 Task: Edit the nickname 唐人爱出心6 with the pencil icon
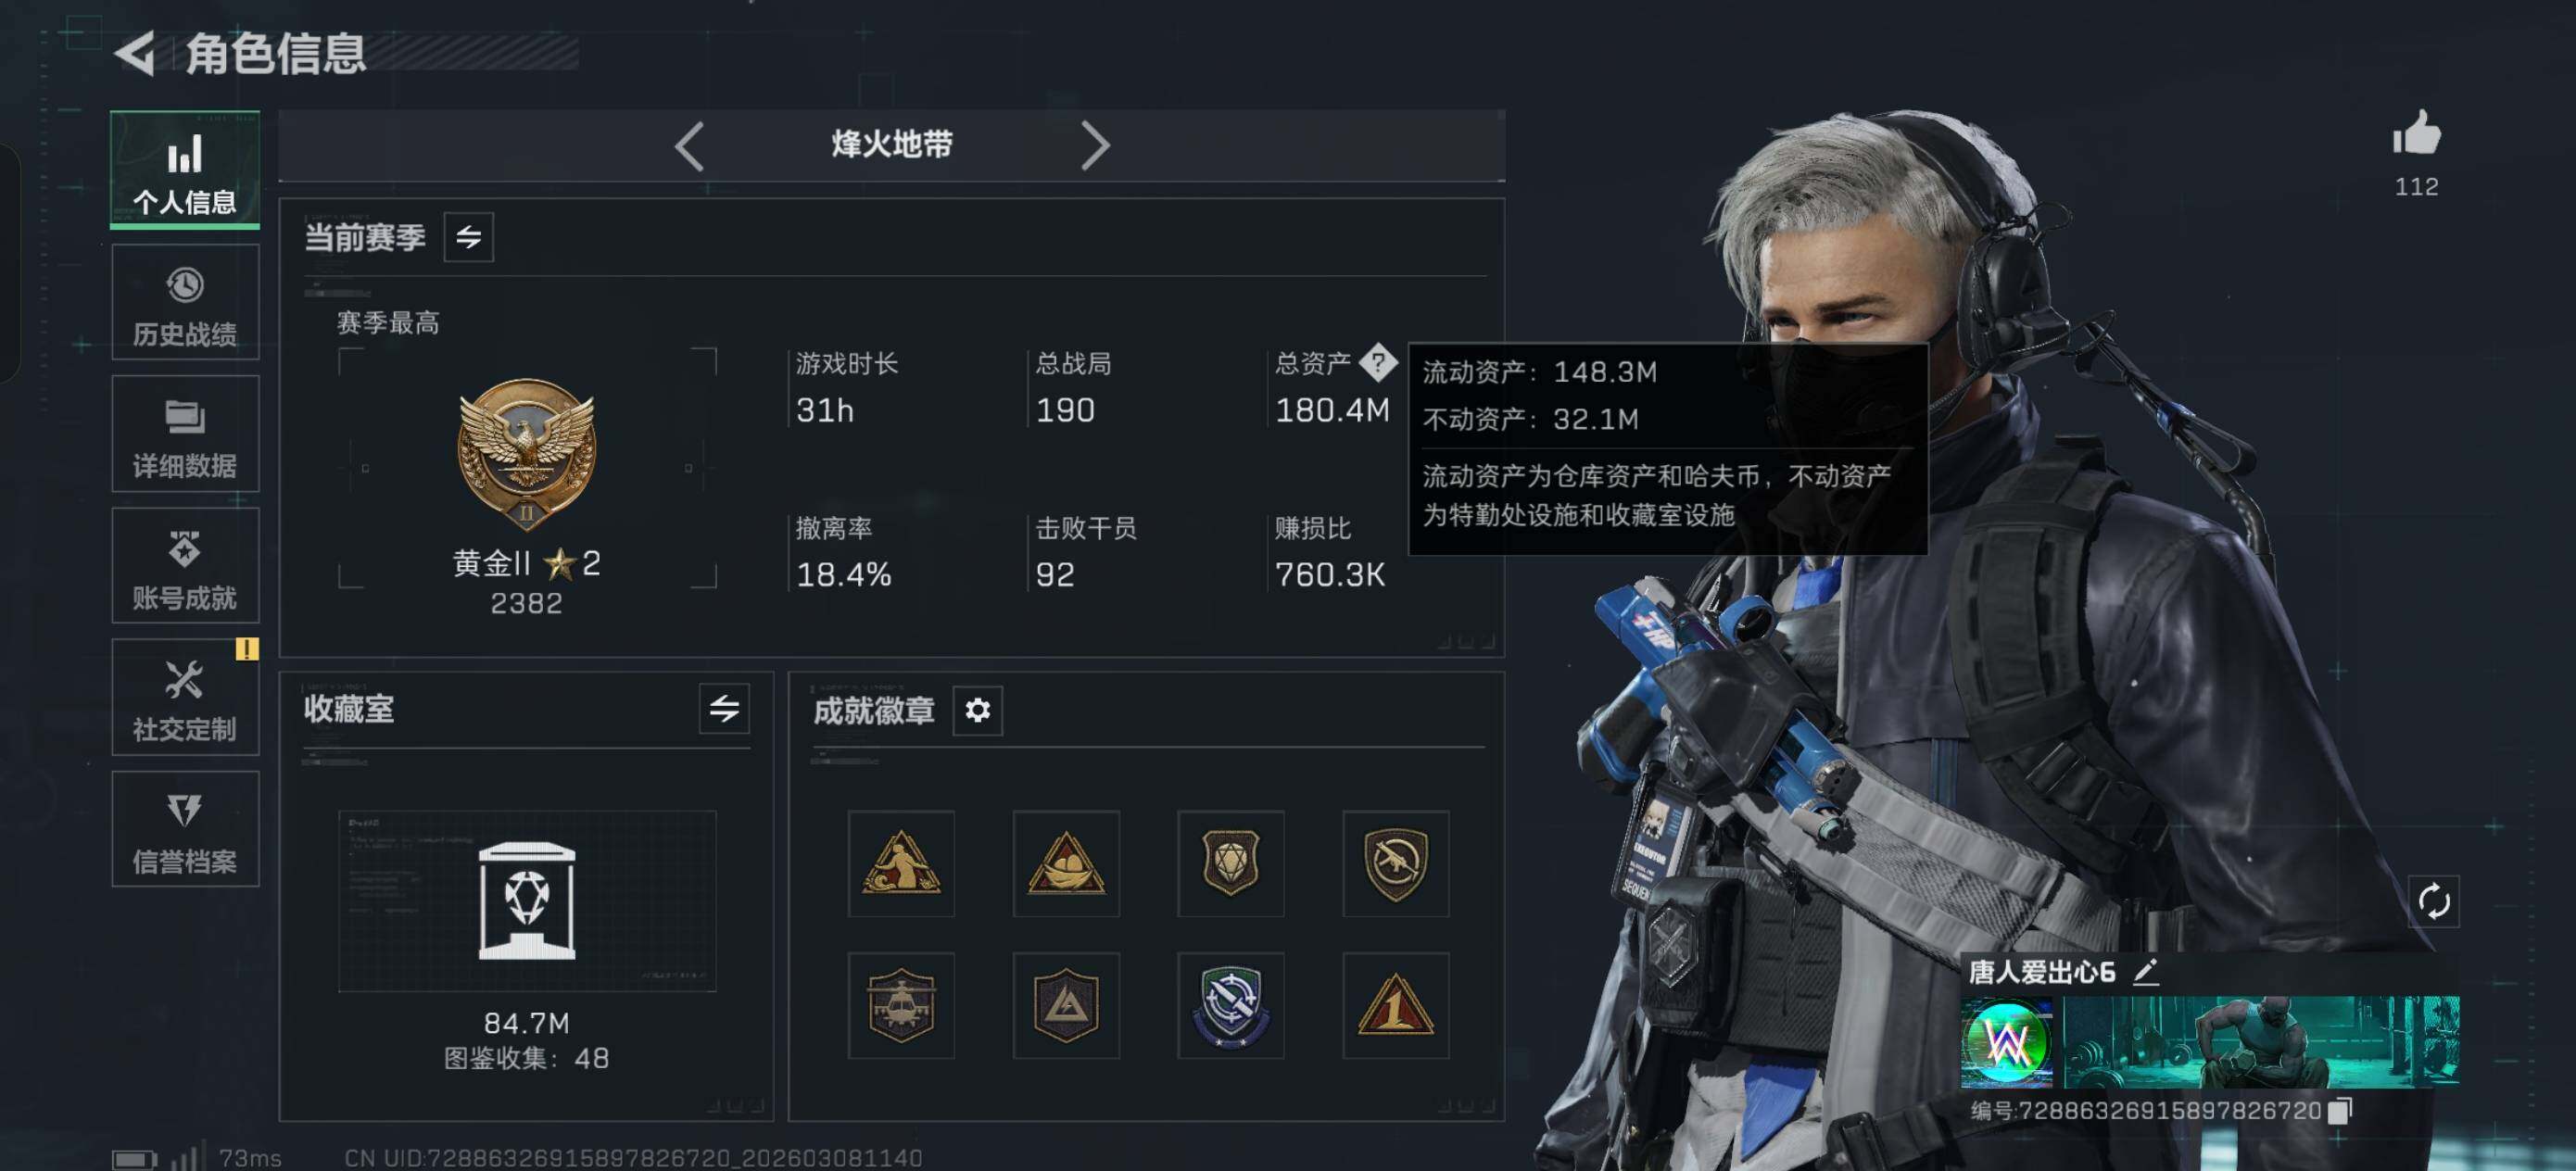click(2145, 972)
